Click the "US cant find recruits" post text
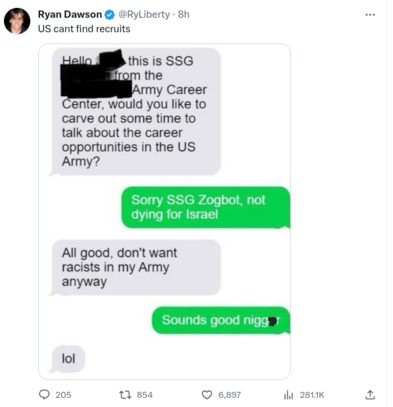Image resolution: width=393 pixels, height=407 pixels. (x=84, y=29)
